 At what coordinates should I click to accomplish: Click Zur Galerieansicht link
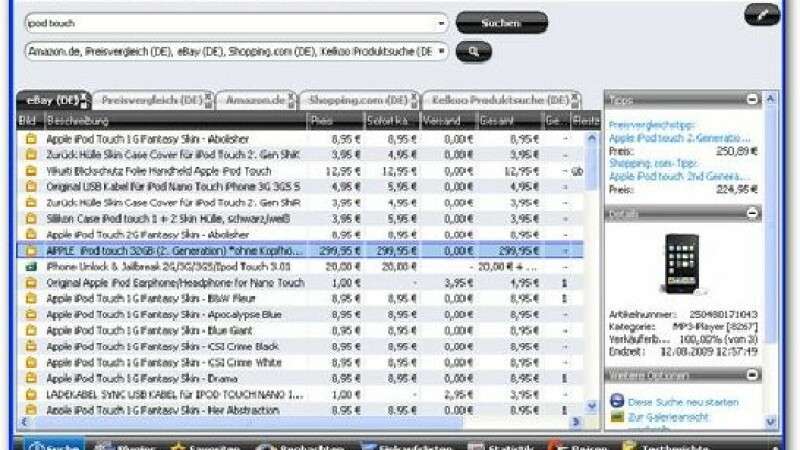point(668,417)
